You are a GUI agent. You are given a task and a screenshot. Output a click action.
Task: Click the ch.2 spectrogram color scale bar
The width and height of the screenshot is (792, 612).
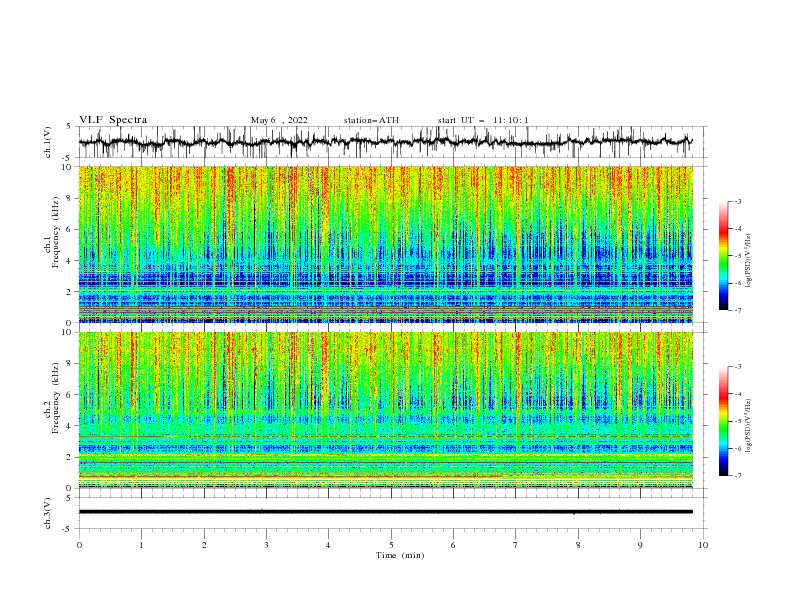[x=723, y=421]
